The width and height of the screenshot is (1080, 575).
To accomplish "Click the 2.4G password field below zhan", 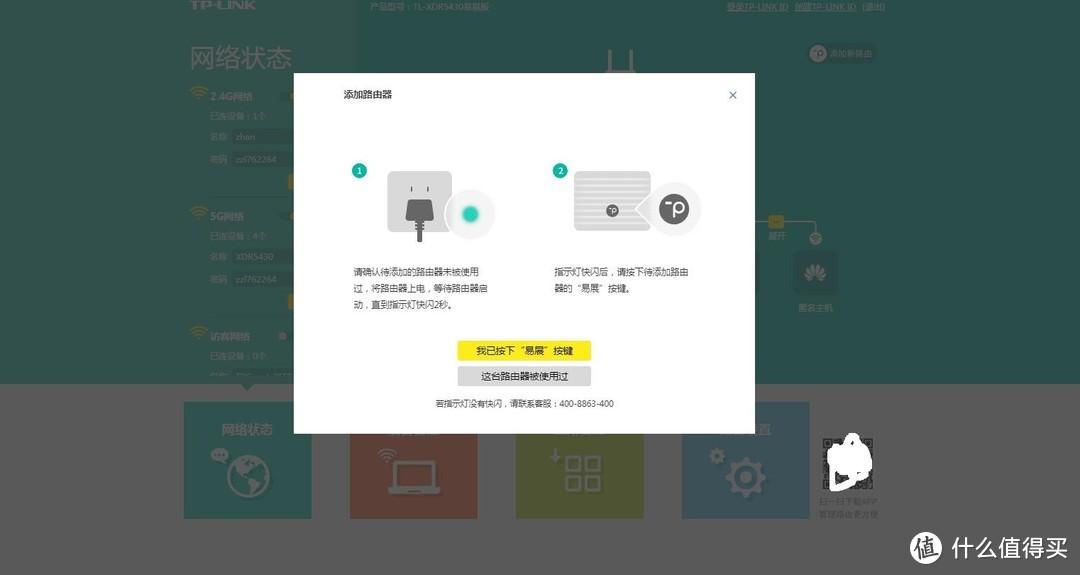I will [262, 159].
